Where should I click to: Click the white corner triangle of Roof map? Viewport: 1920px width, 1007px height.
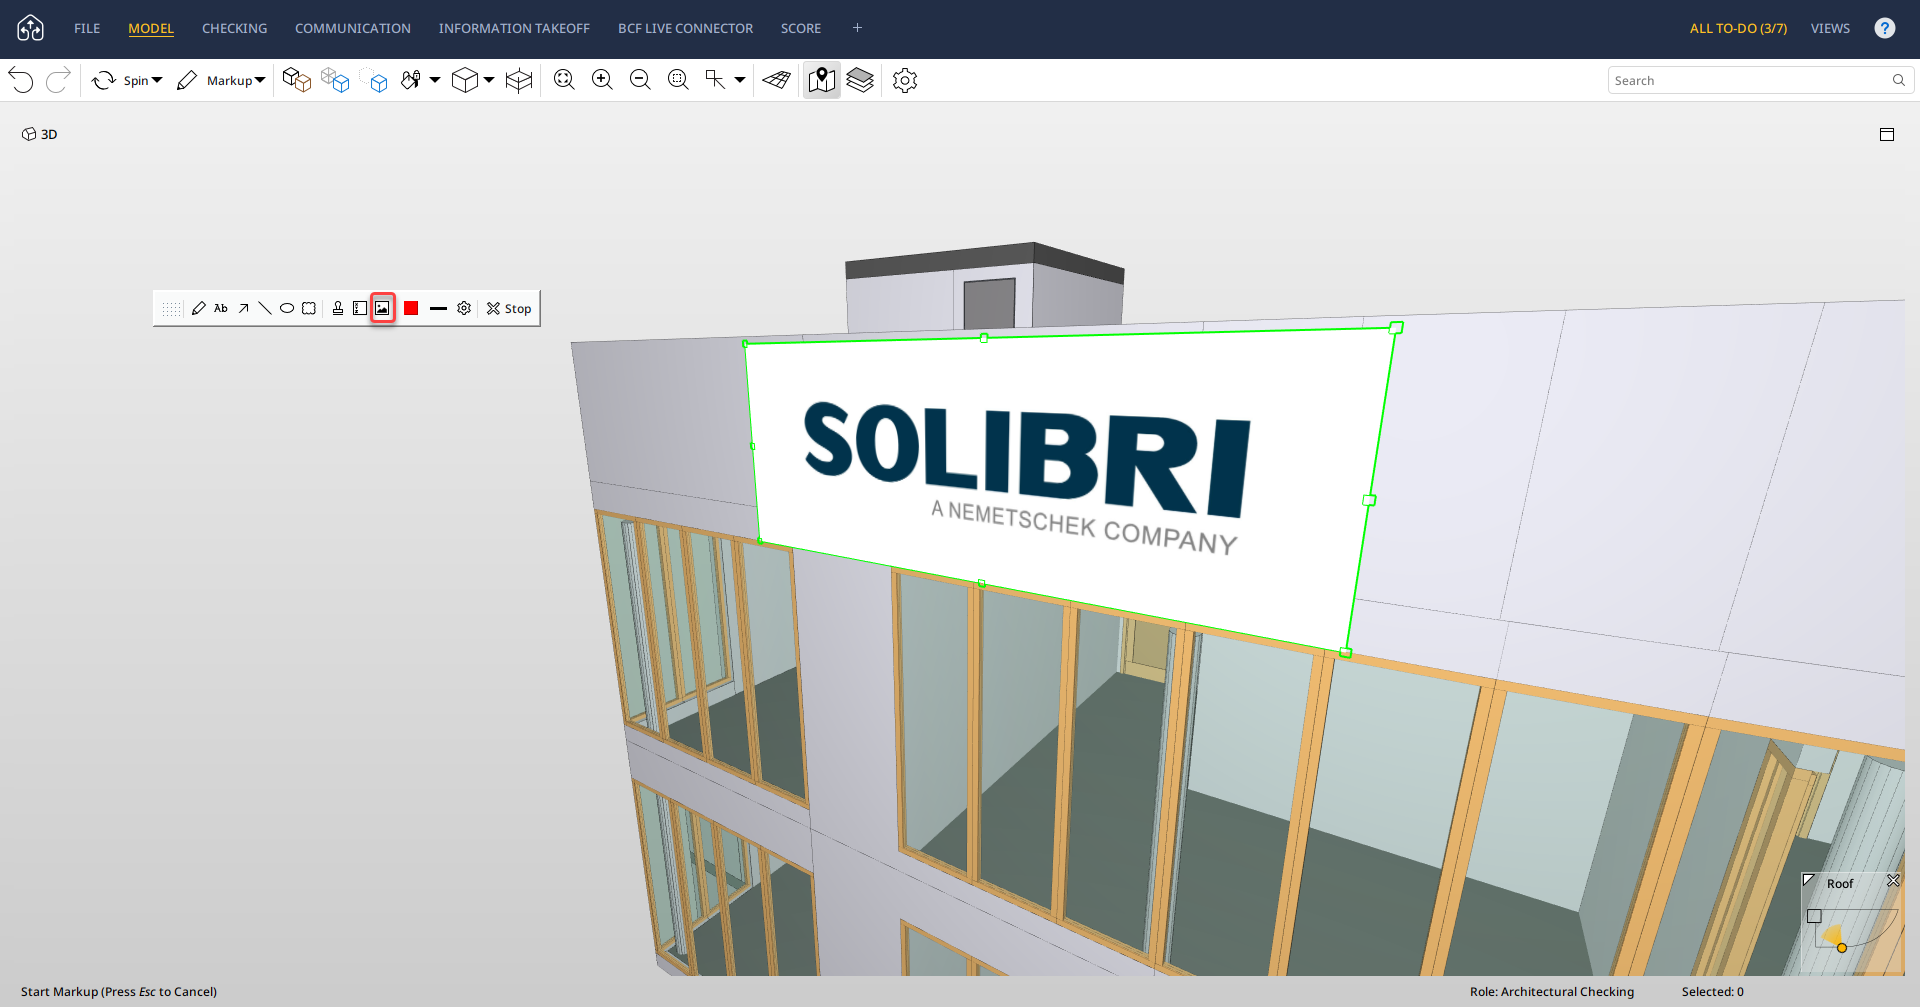click(1808, 880)
